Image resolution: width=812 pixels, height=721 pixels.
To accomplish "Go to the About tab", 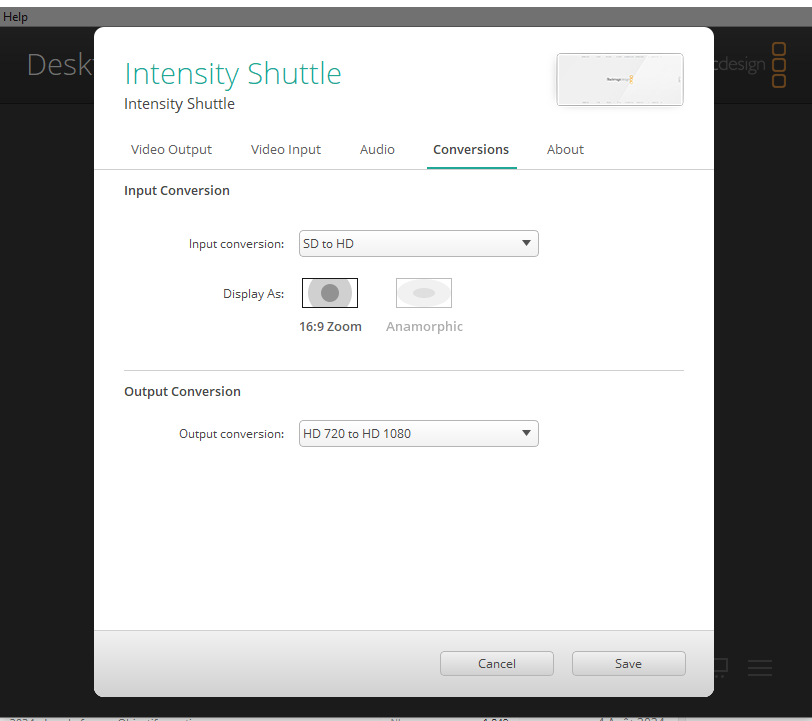I will click(x=565, y=150).
